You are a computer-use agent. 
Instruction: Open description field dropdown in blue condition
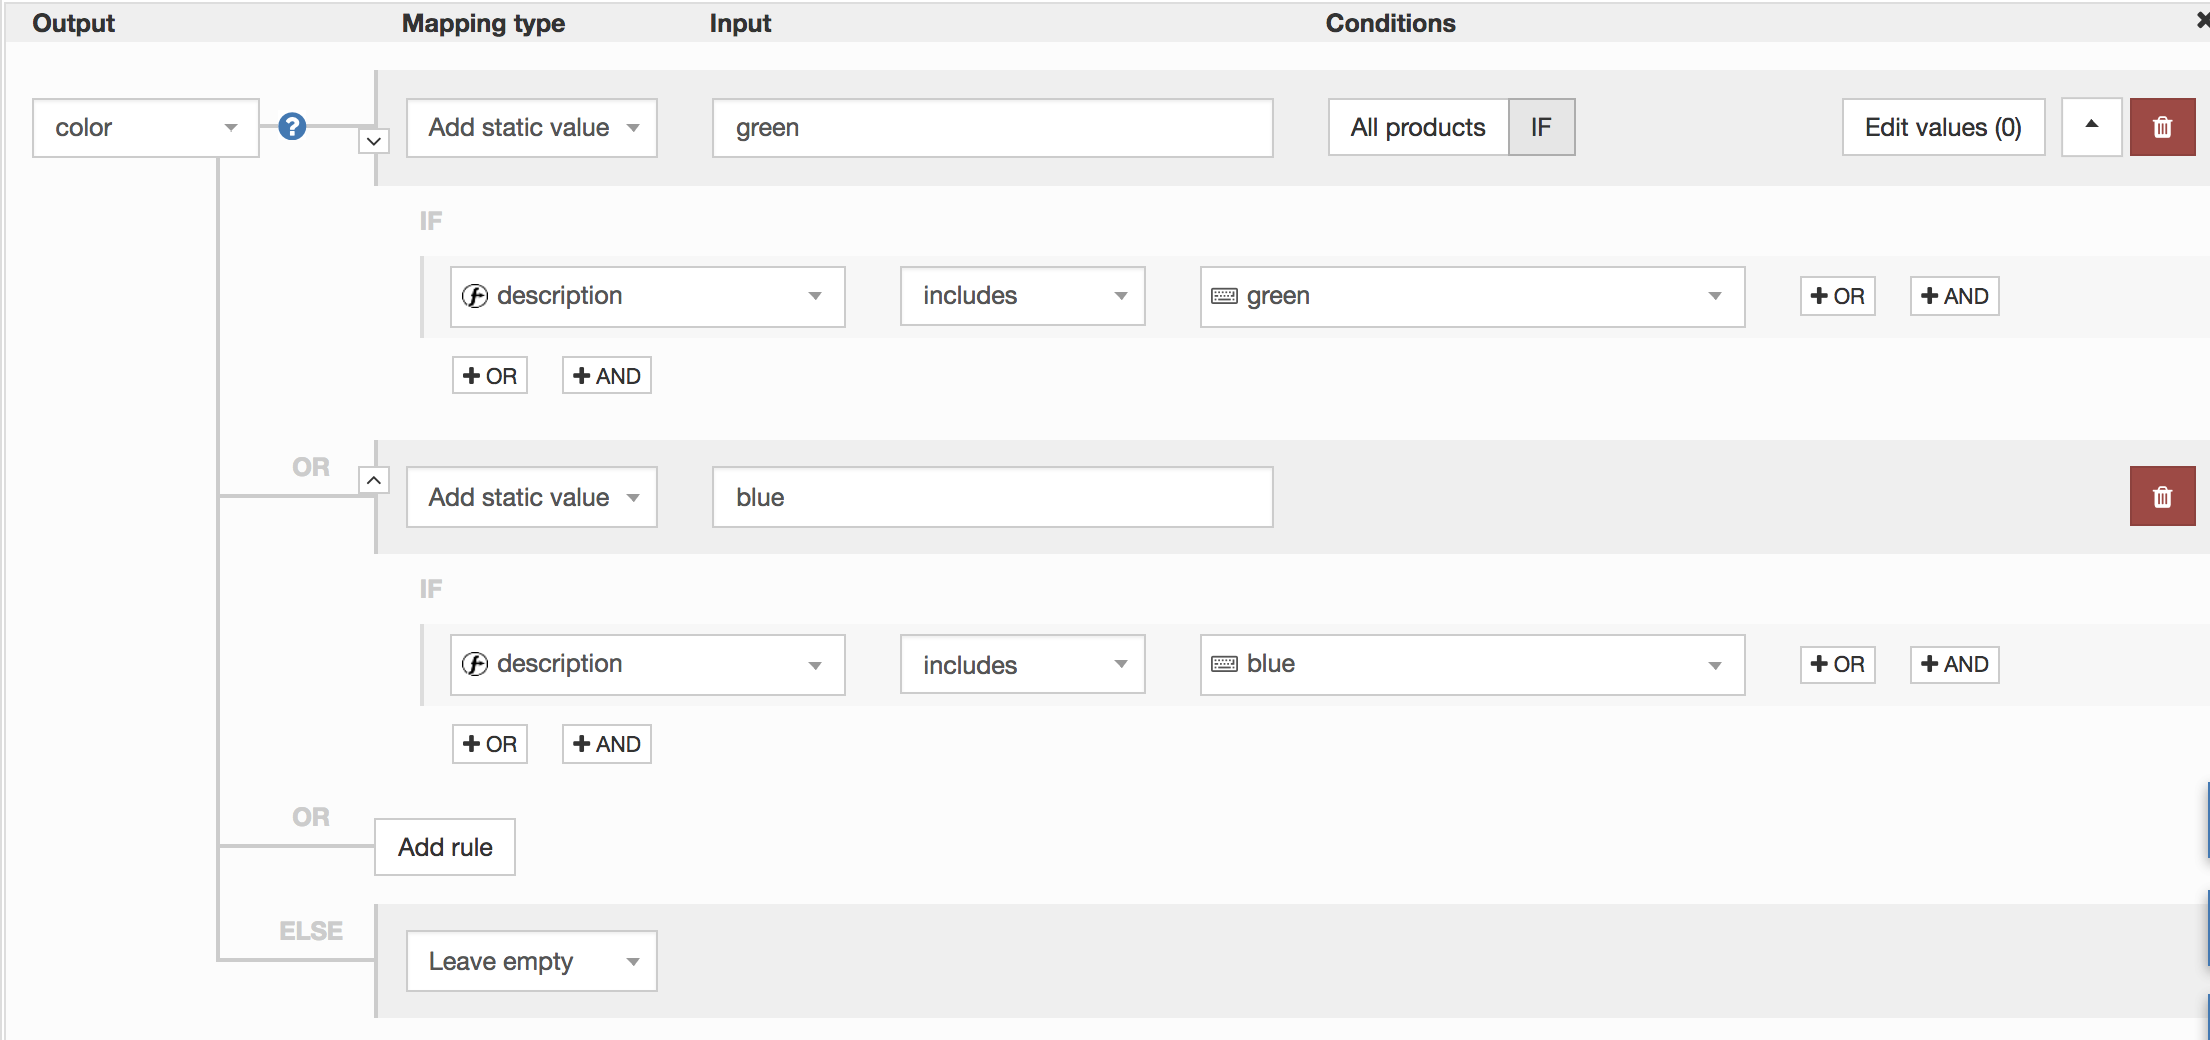647,664
